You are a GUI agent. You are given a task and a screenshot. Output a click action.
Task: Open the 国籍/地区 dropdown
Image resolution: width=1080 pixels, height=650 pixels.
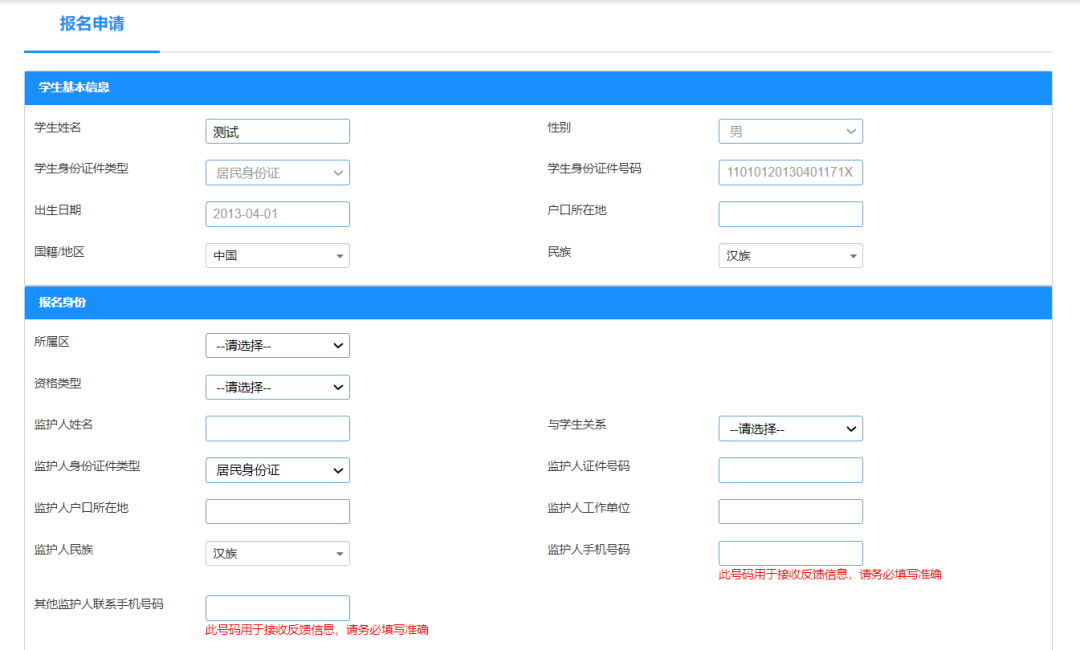coord(277,255)
